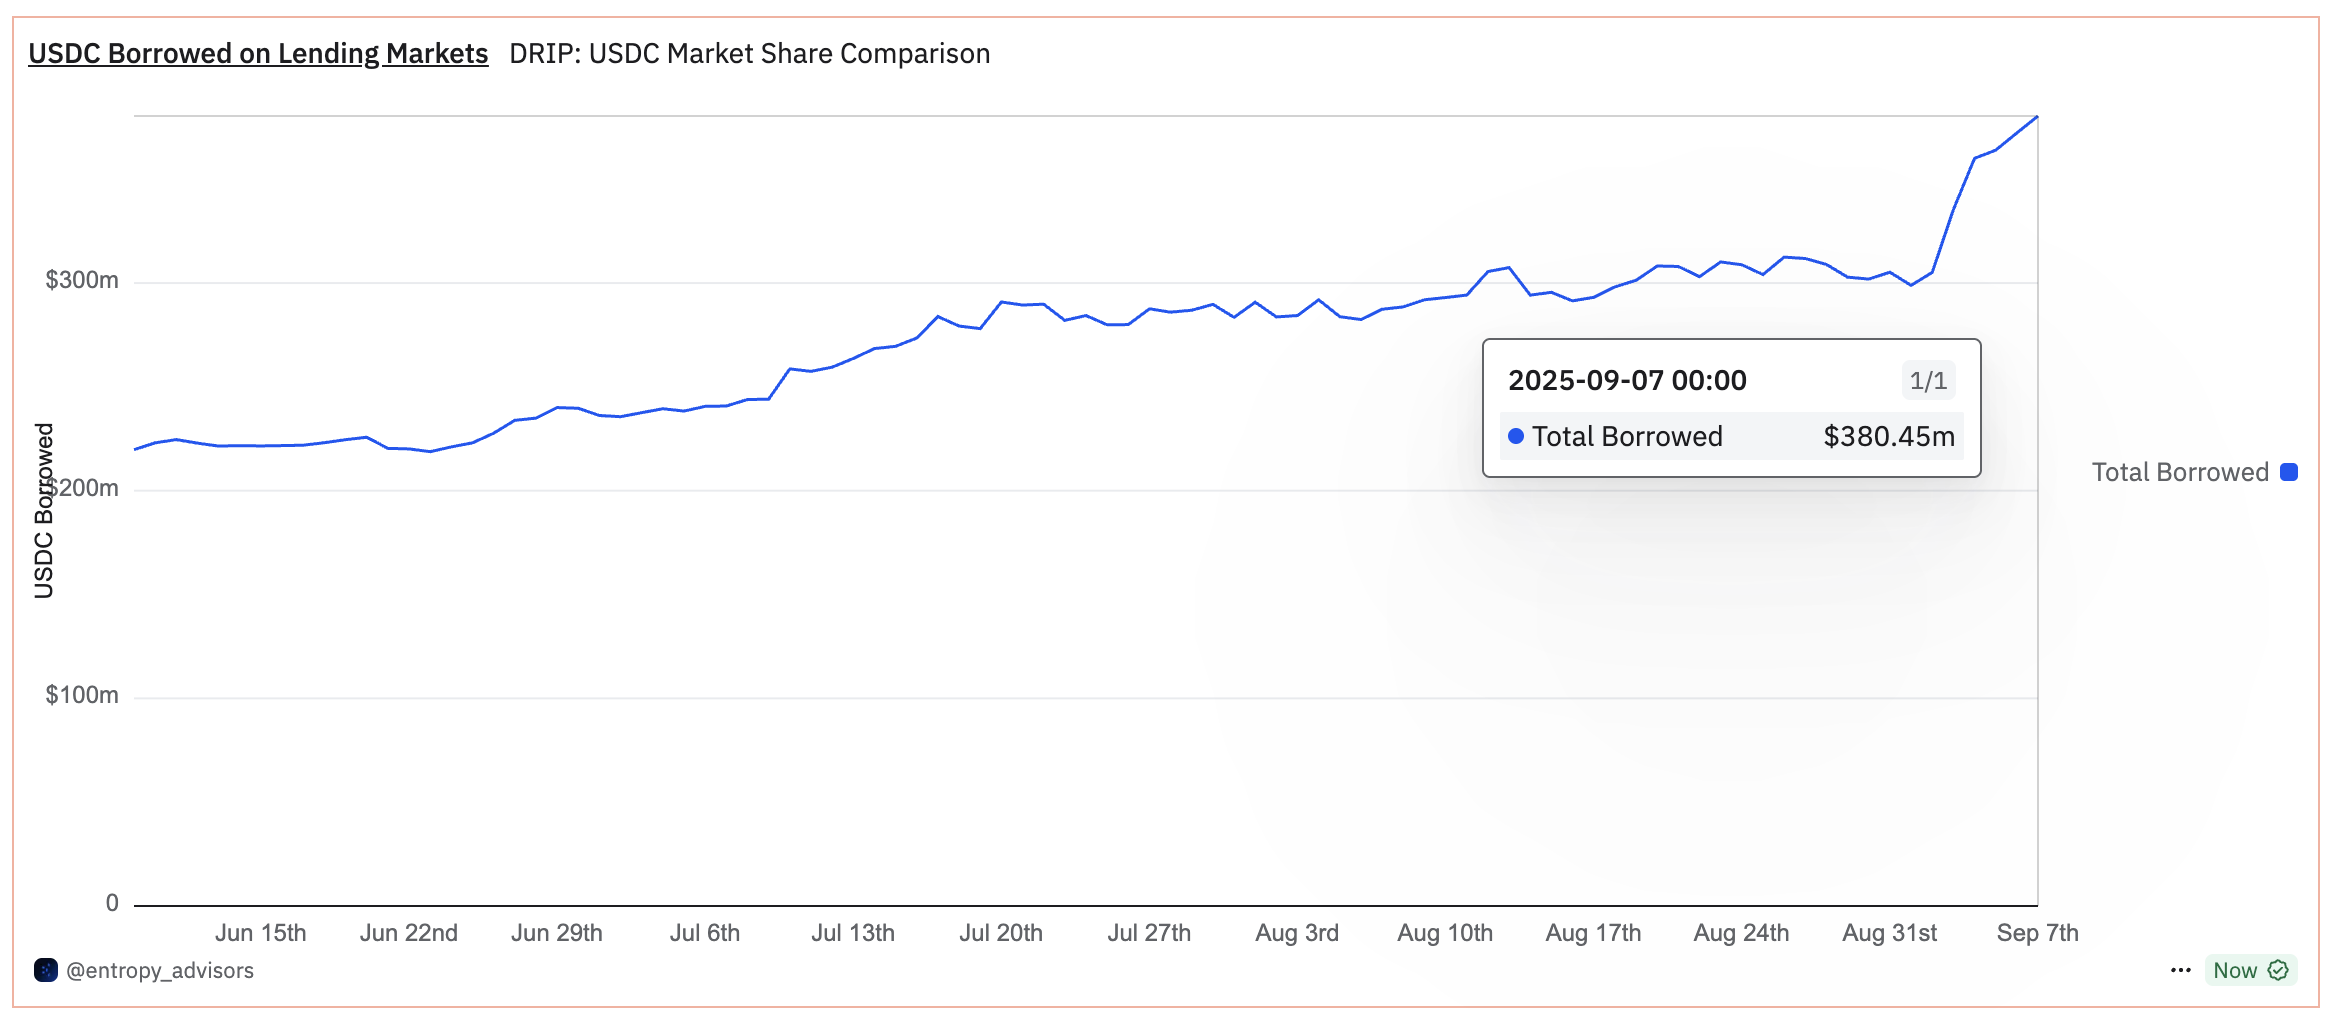Click the blue dot in the tooltip row
The width and height of the screenshot is (2326, 1010).
[x=1516, y=436]
